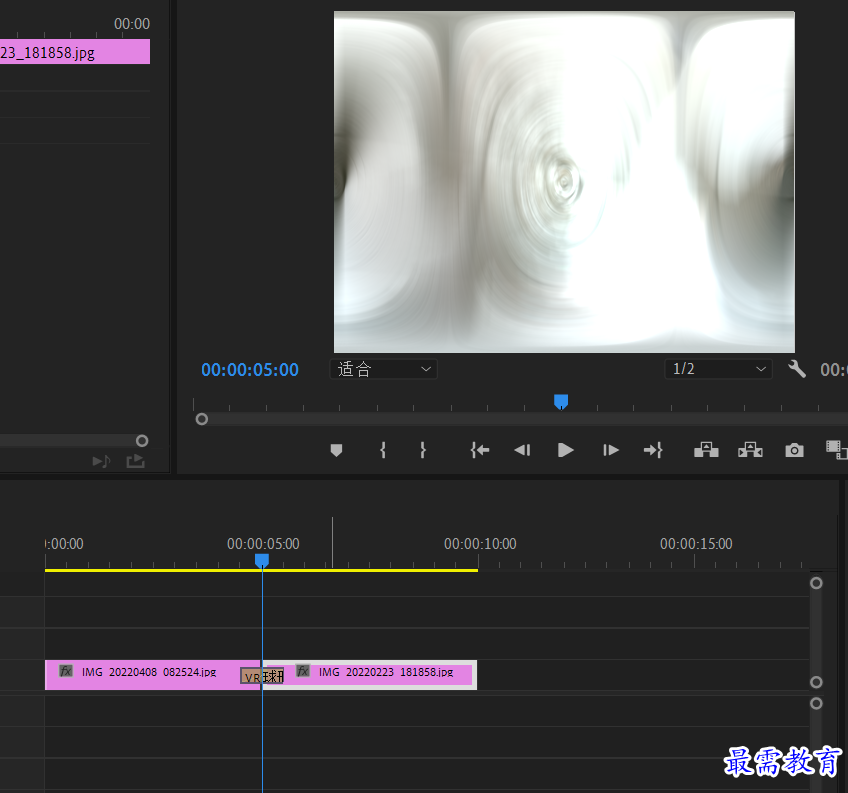Select the 23_181858.jpg clip in source panel
This screenshot has width=848, height=793.
pyautogui.click(x=75, y=52)
